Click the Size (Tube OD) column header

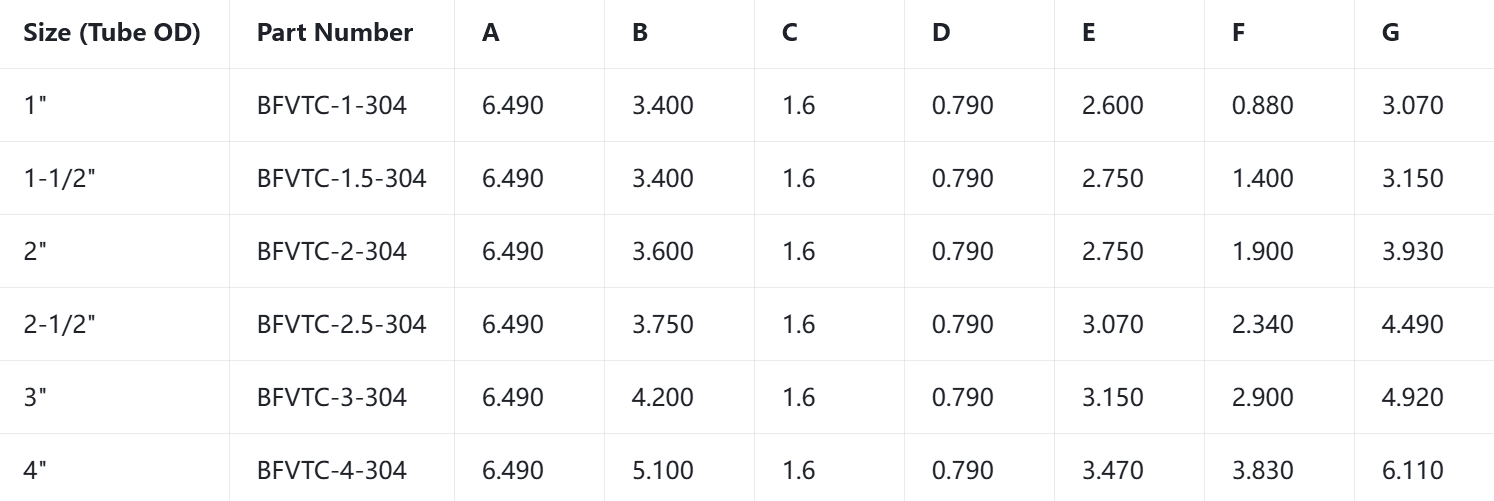(112, 33)
